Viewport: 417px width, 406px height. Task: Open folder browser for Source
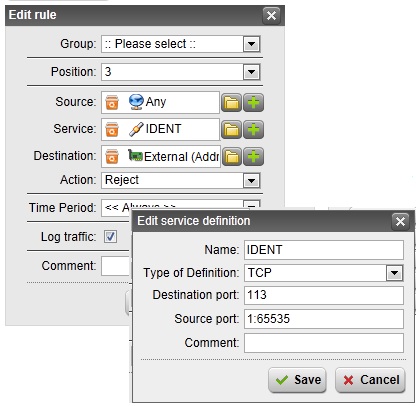(231, 102)
